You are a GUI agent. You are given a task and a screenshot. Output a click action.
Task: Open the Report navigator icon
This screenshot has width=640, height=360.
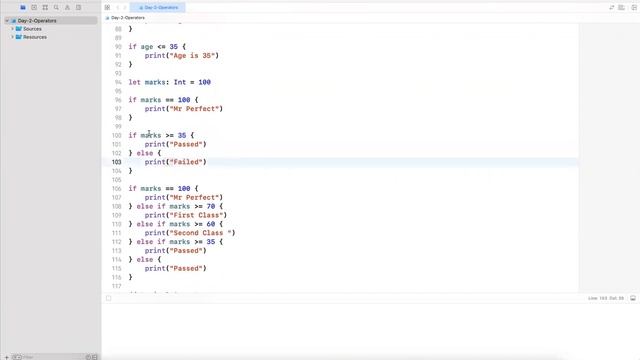tap(78, 7)
